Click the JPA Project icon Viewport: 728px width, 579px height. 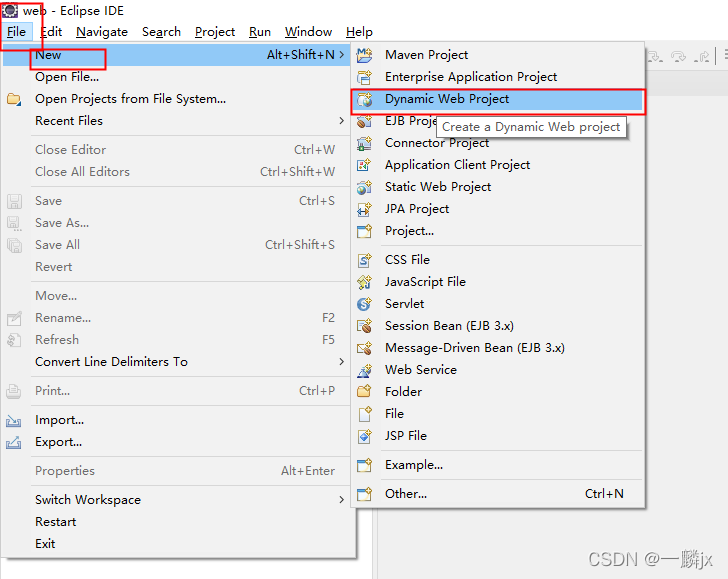pyautogui.click(x=364, y=209)
